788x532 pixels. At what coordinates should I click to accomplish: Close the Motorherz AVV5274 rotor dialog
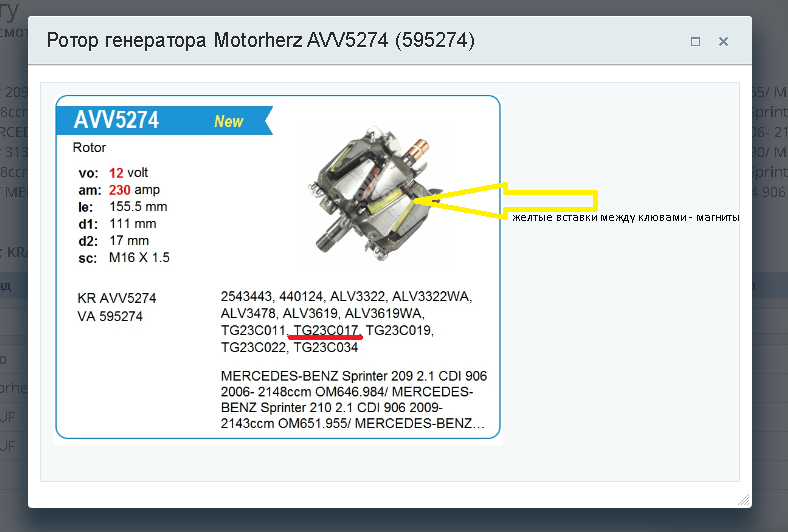(723, 42)
